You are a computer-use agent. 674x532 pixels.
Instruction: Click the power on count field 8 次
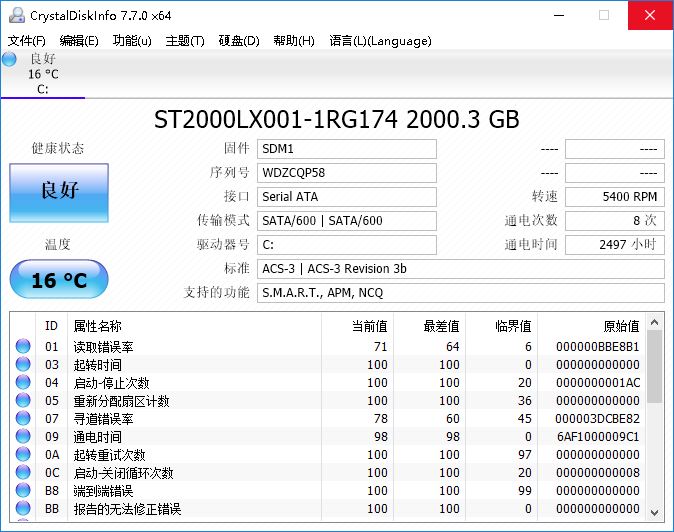[x=615, y=221]
